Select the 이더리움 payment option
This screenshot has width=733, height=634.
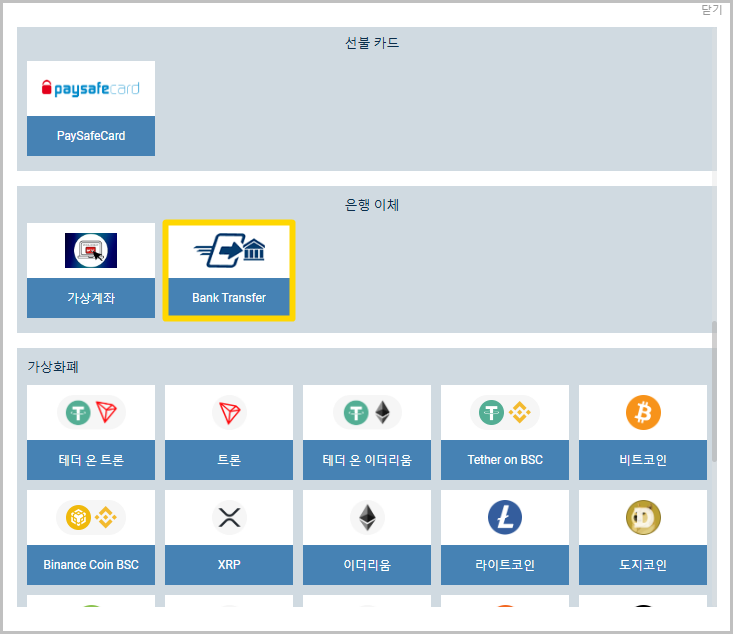pos(367,565)
